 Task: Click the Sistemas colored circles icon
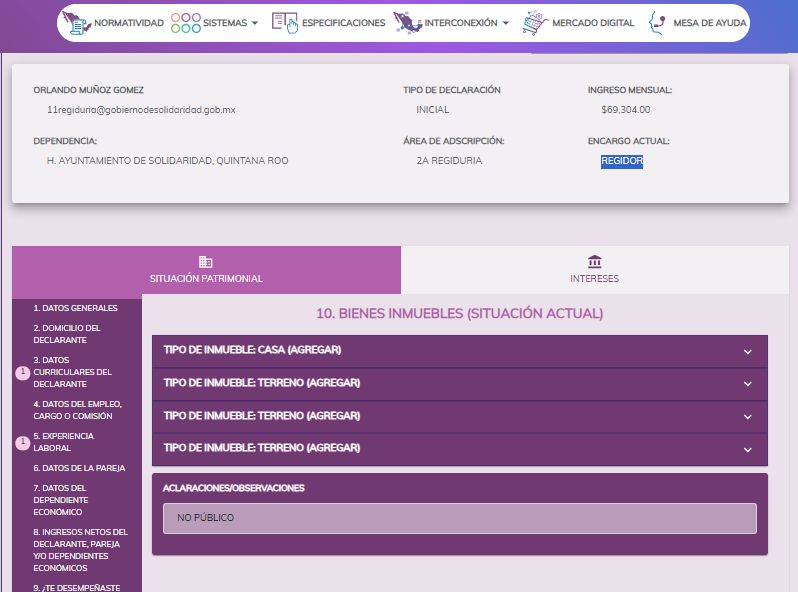pos(185,22)
